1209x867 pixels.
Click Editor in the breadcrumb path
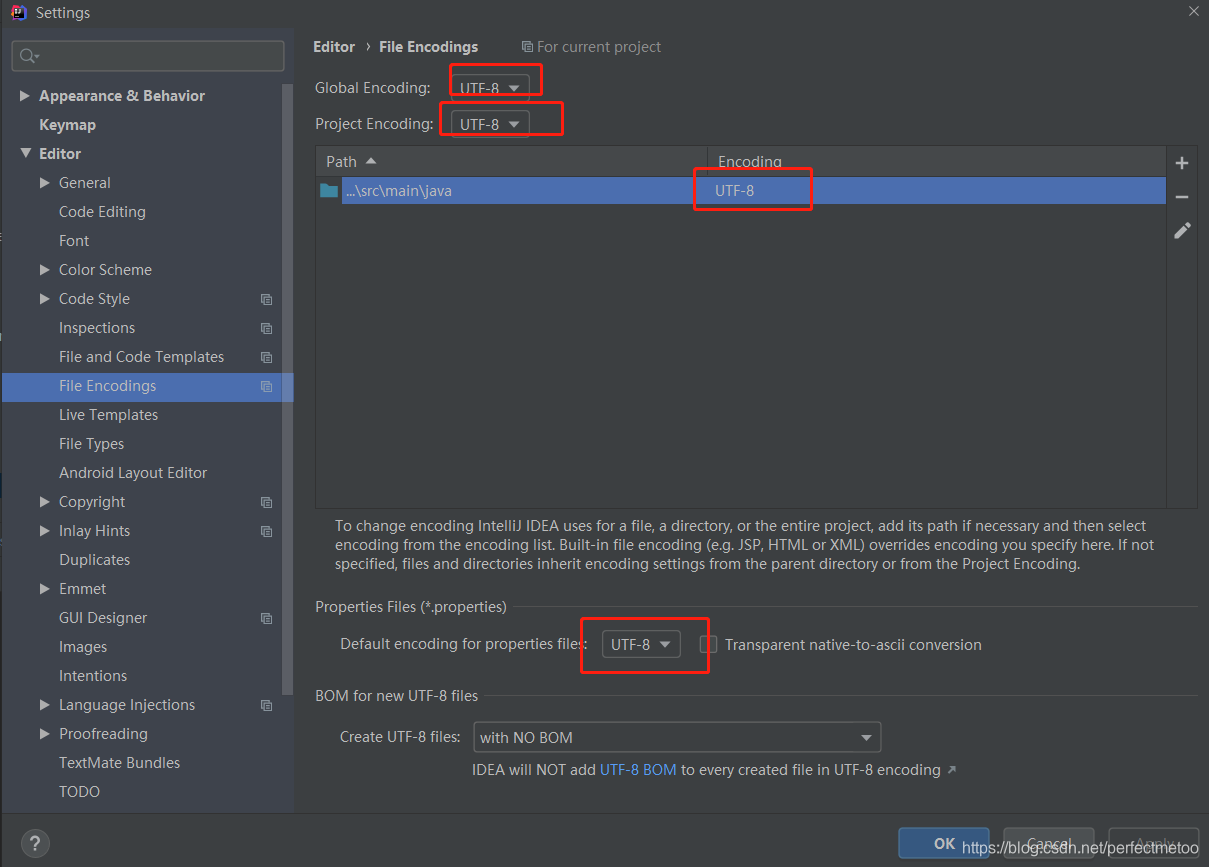pos(333,46)
